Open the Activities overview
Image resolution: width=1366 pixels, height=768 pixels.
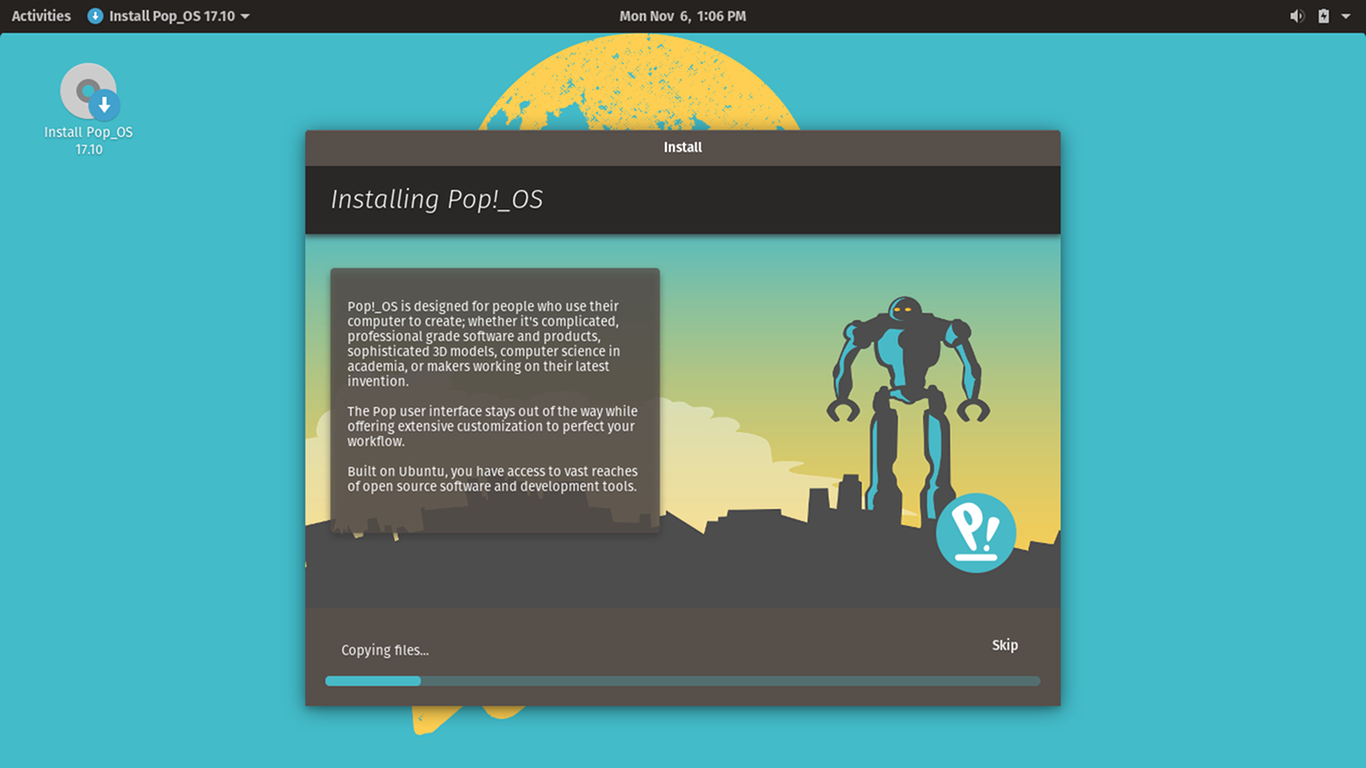(41, 16)
